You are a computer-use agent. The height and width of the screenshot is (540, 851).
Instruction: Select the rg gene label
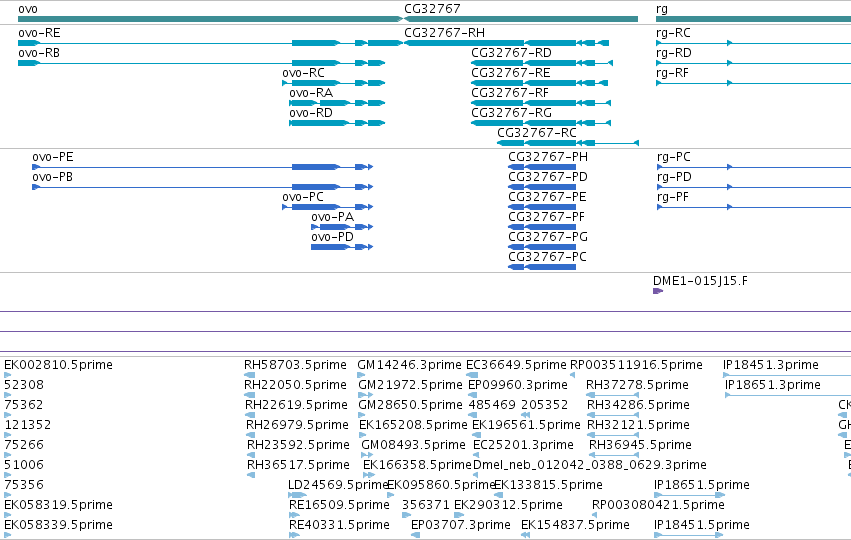(662, 10)
